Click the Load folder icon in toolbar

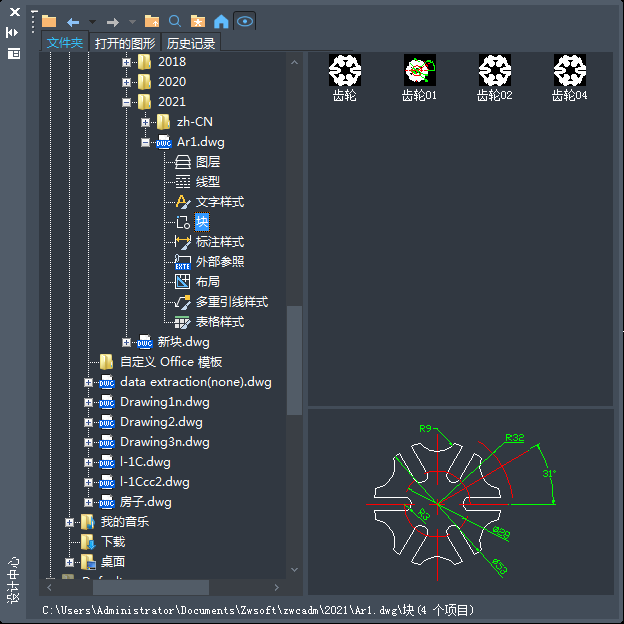49,21
